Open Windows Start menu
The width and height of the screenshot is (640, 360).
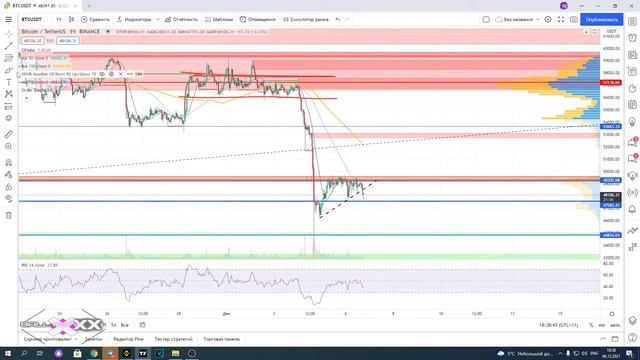click(x=8, y=353)
